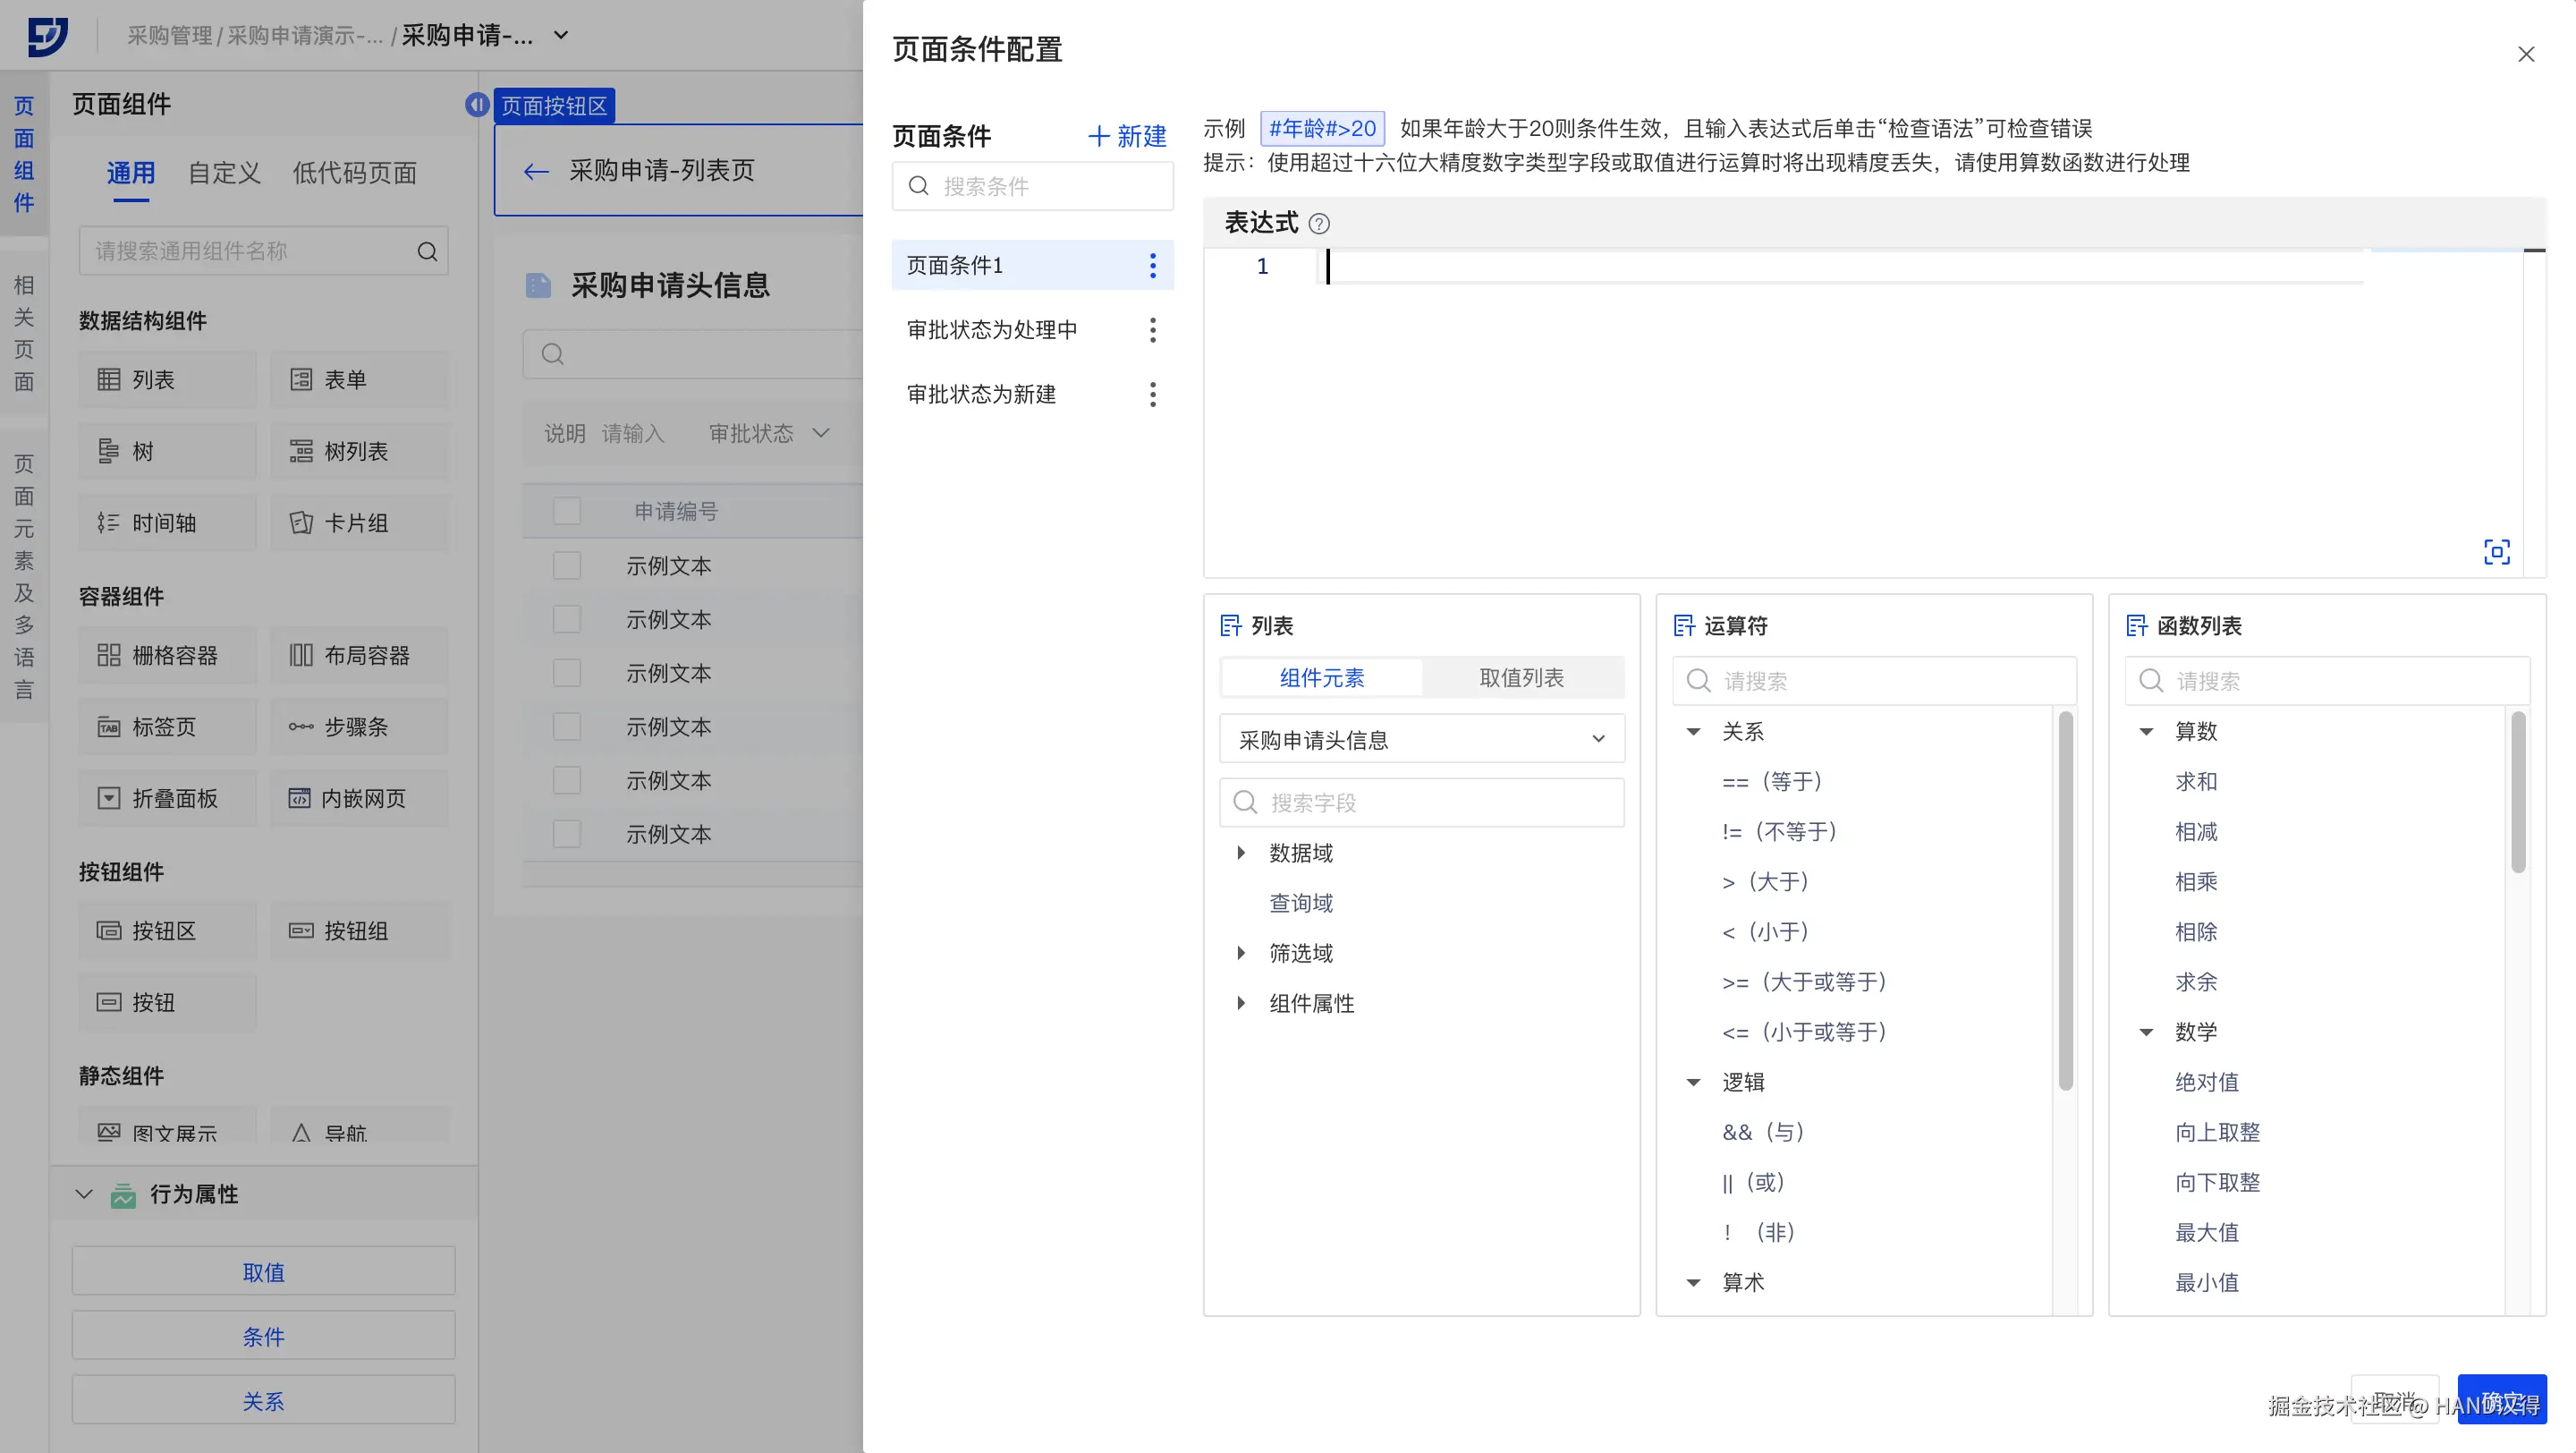Check the 申请编号 header checkbox

(567, 511)
